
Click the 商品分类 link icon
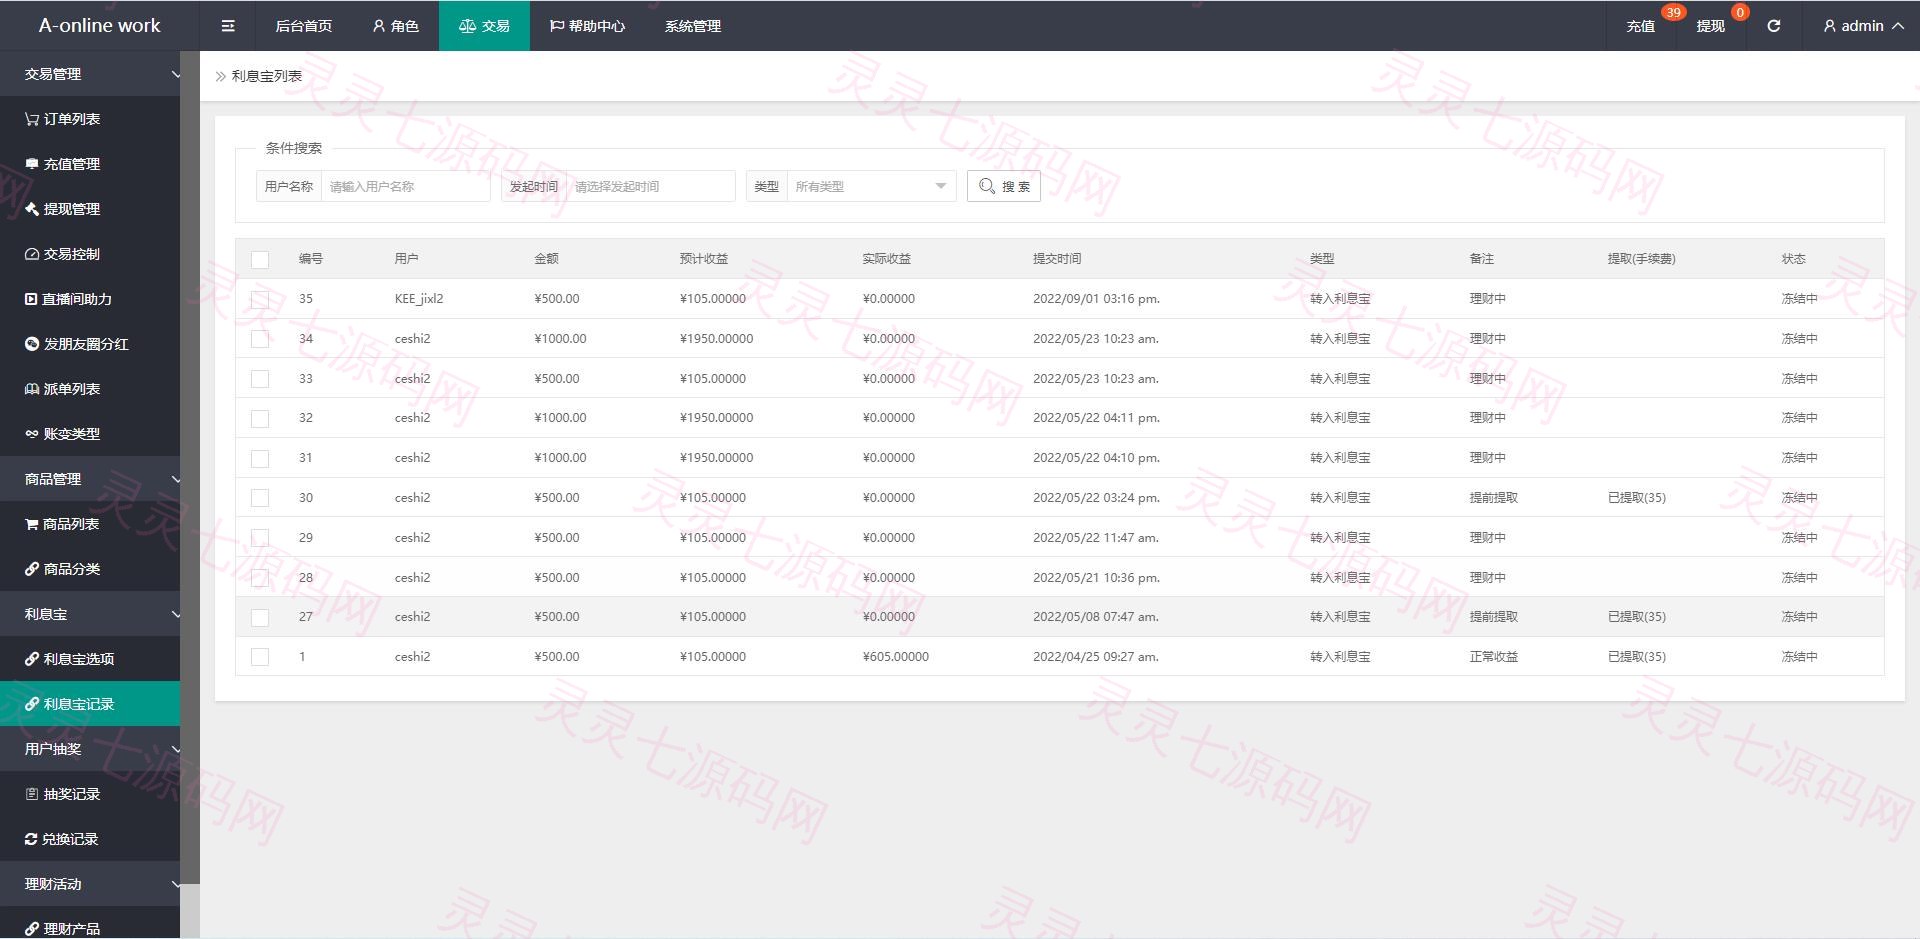[32, 569]
